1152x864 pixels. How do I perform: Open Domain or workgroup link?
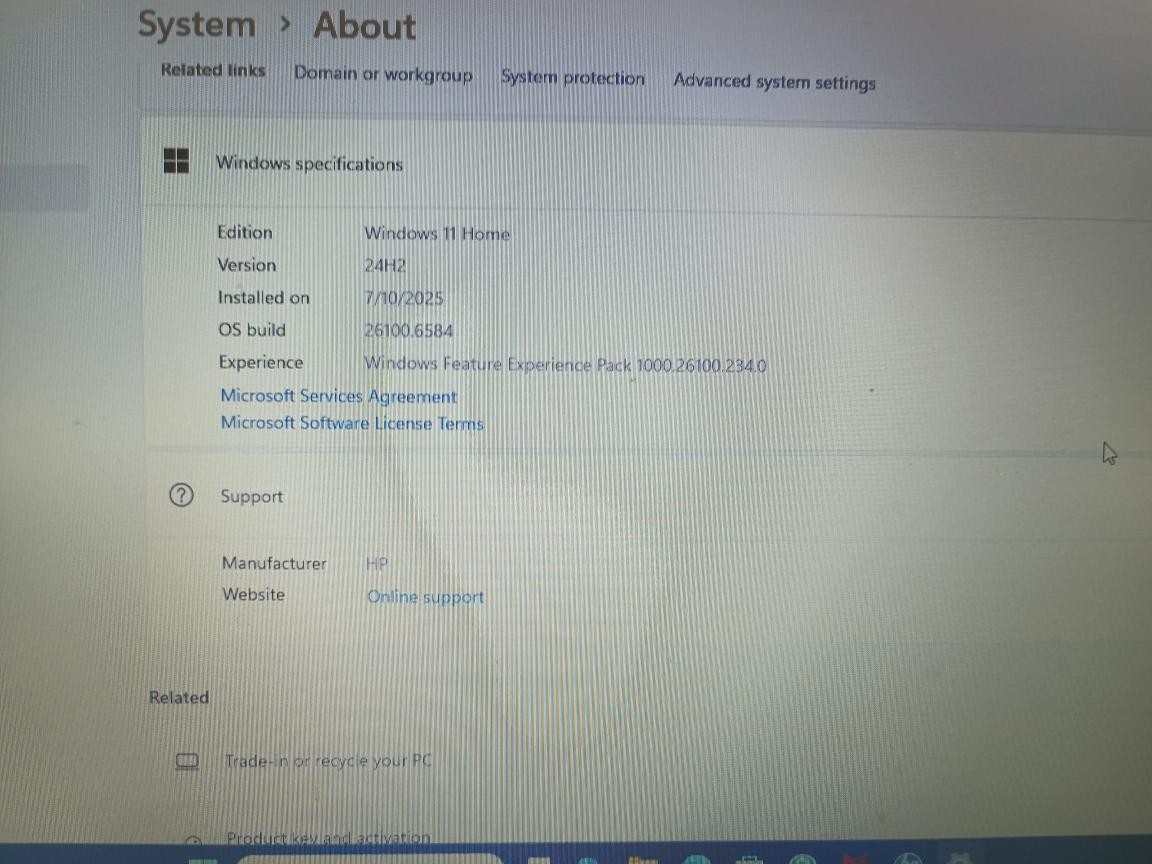tap(383, 74)
